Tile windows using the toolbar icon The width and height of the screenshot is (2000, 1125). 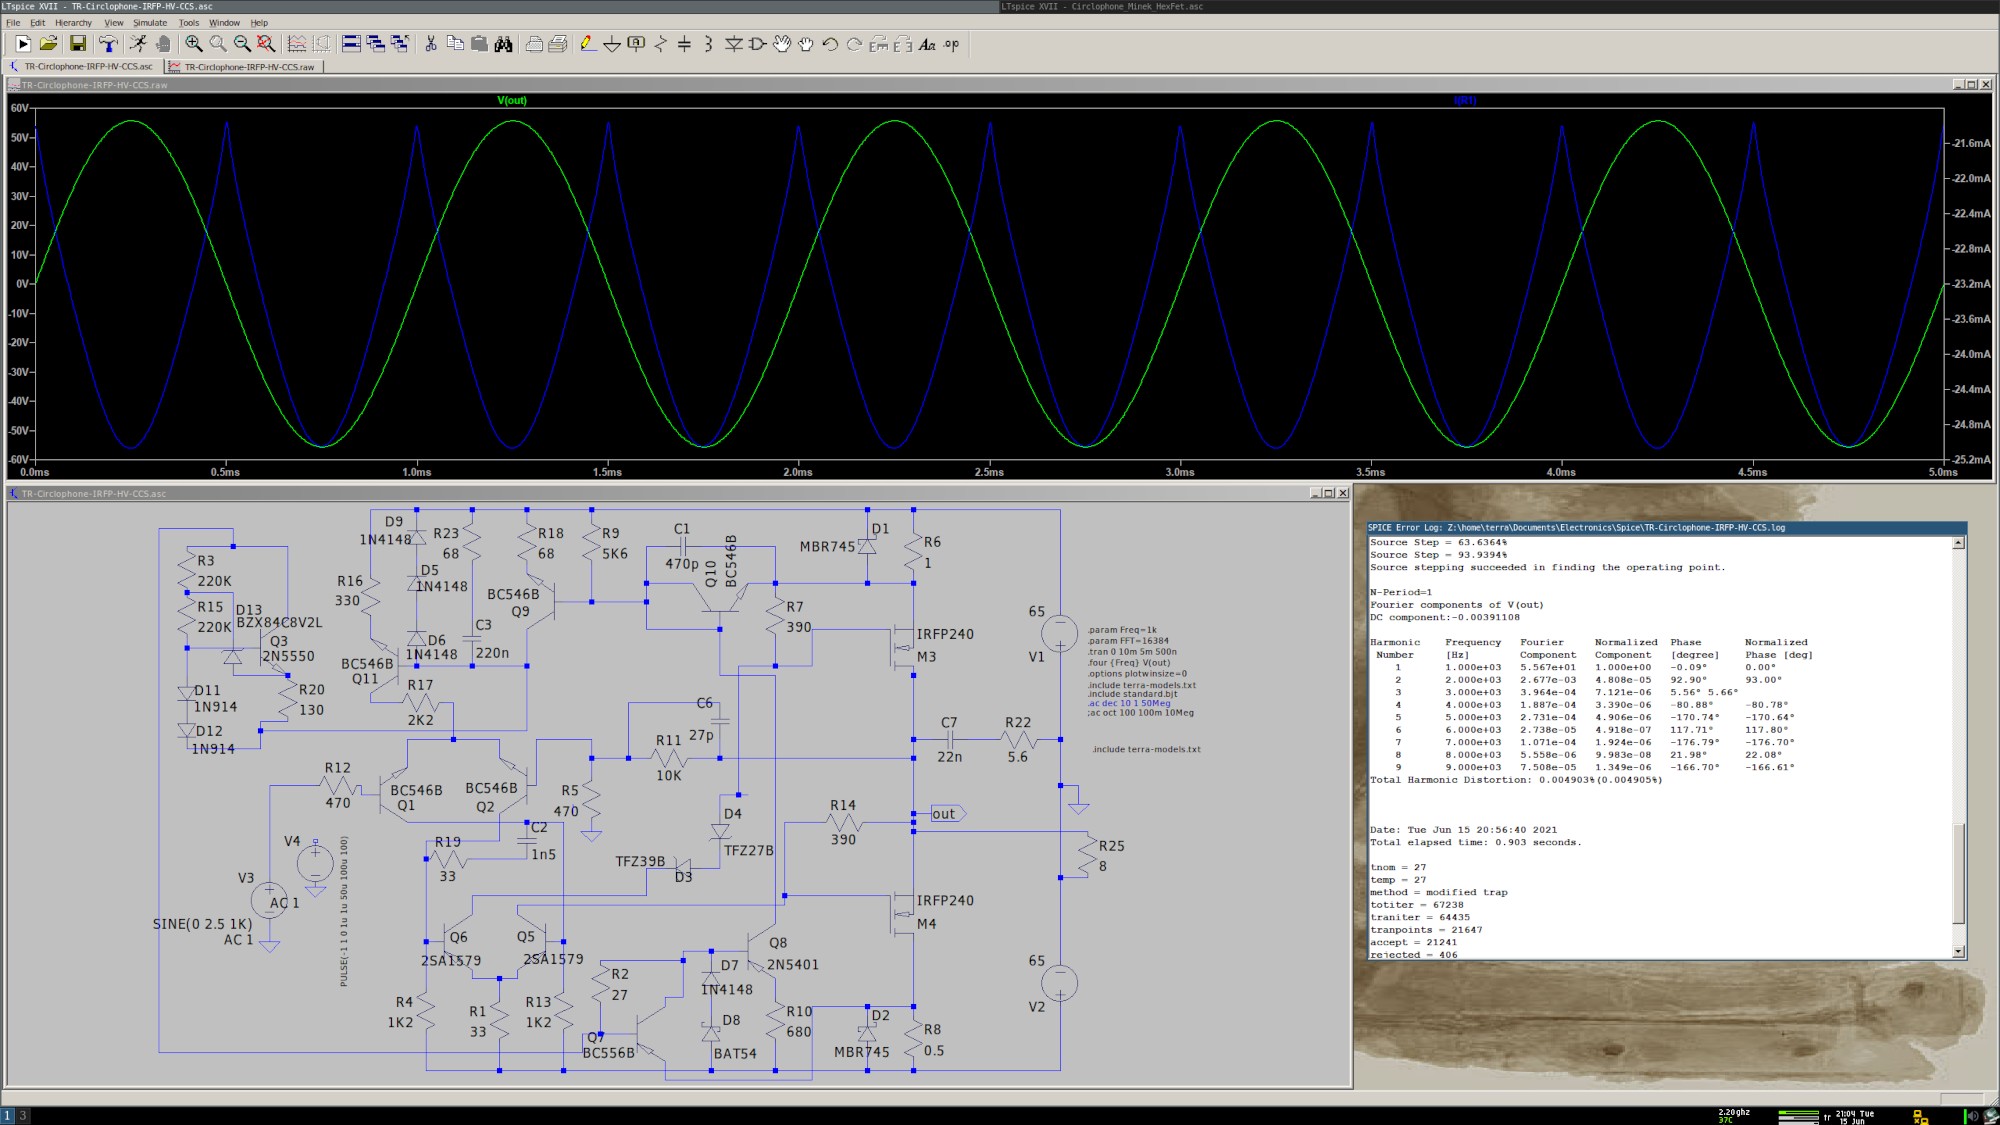click(351, 44)
